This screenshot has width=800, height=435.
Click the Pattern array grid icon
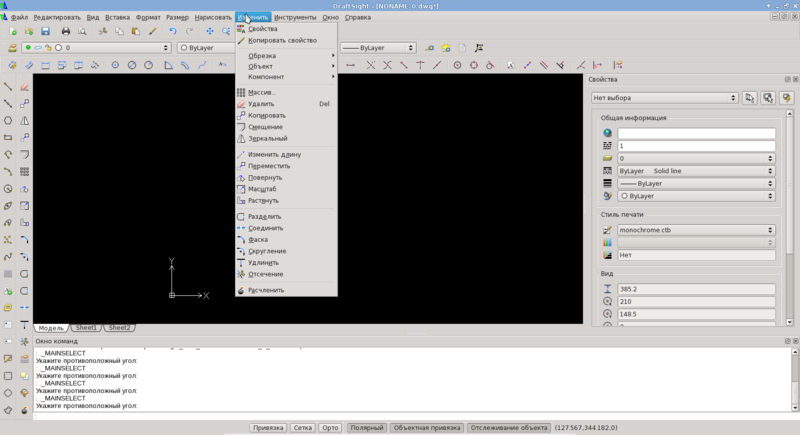tap(24, 172)
